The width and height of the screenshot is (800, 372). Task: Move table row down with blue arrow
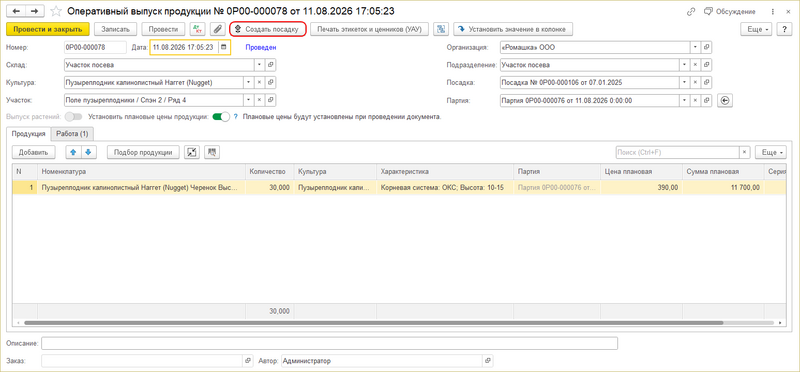tap(88, 152)
